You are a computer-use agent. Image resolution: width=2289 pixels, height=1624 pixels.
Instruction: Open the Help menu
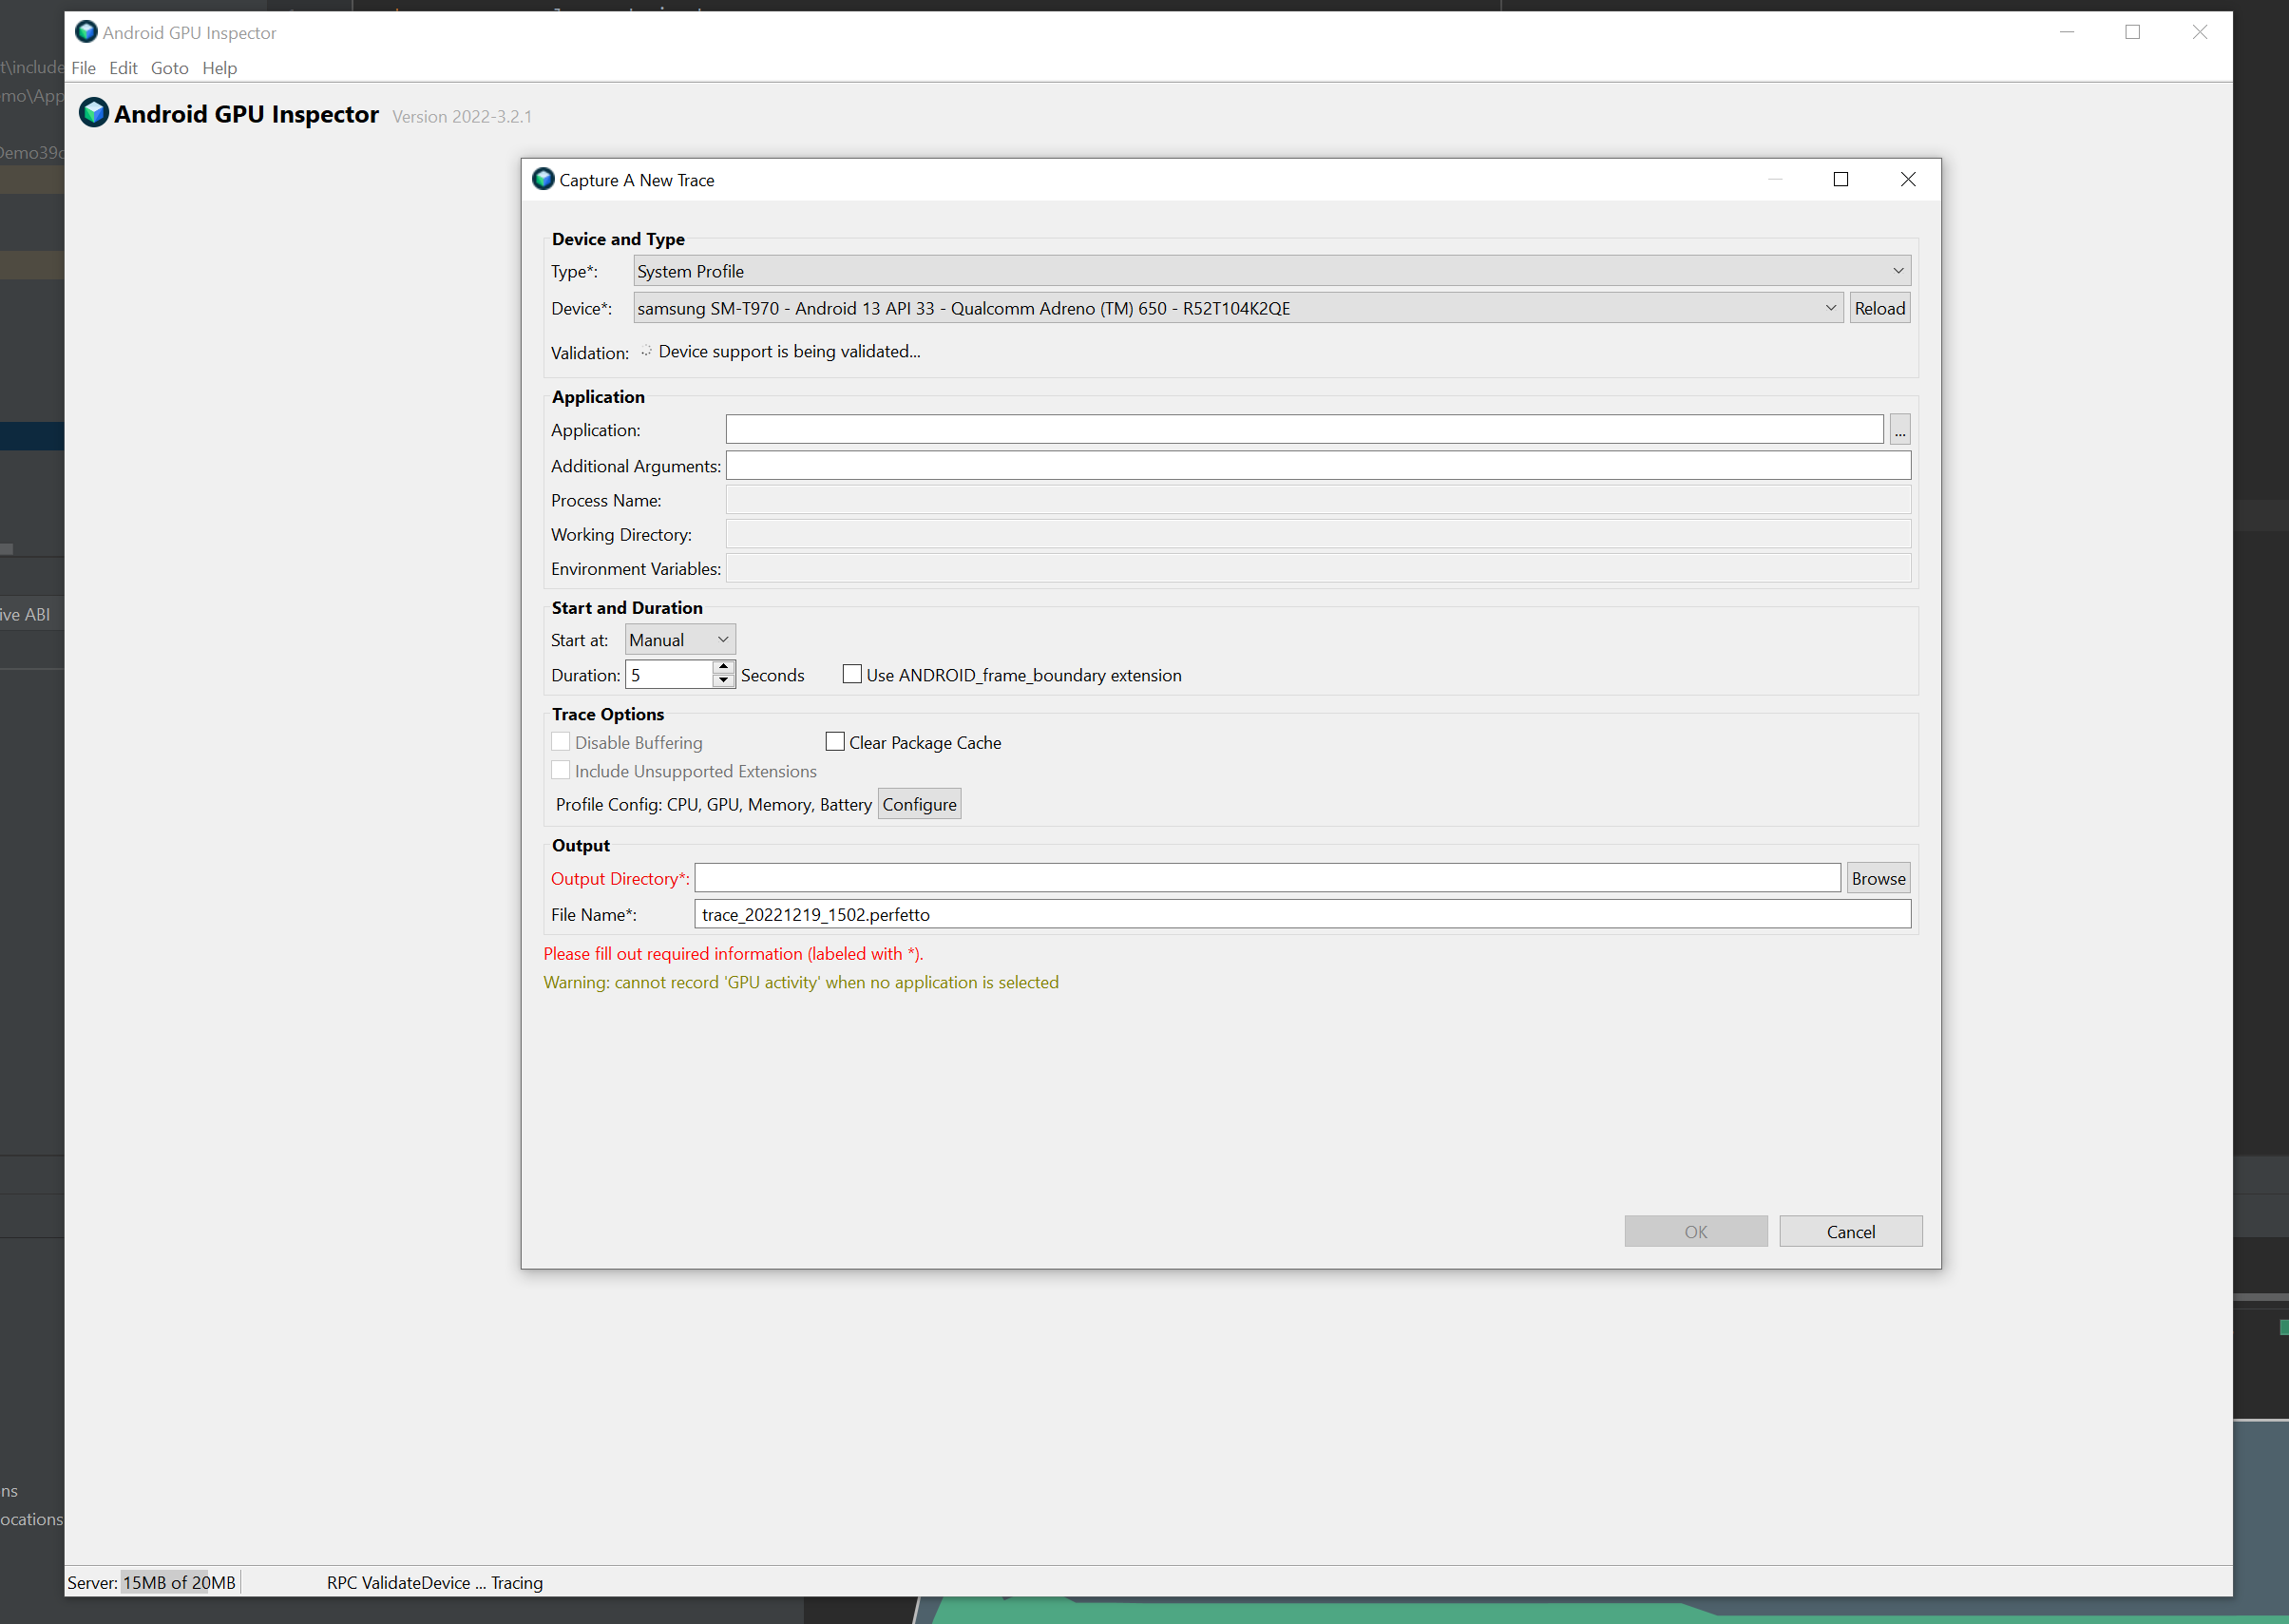[x=220, y=68]
